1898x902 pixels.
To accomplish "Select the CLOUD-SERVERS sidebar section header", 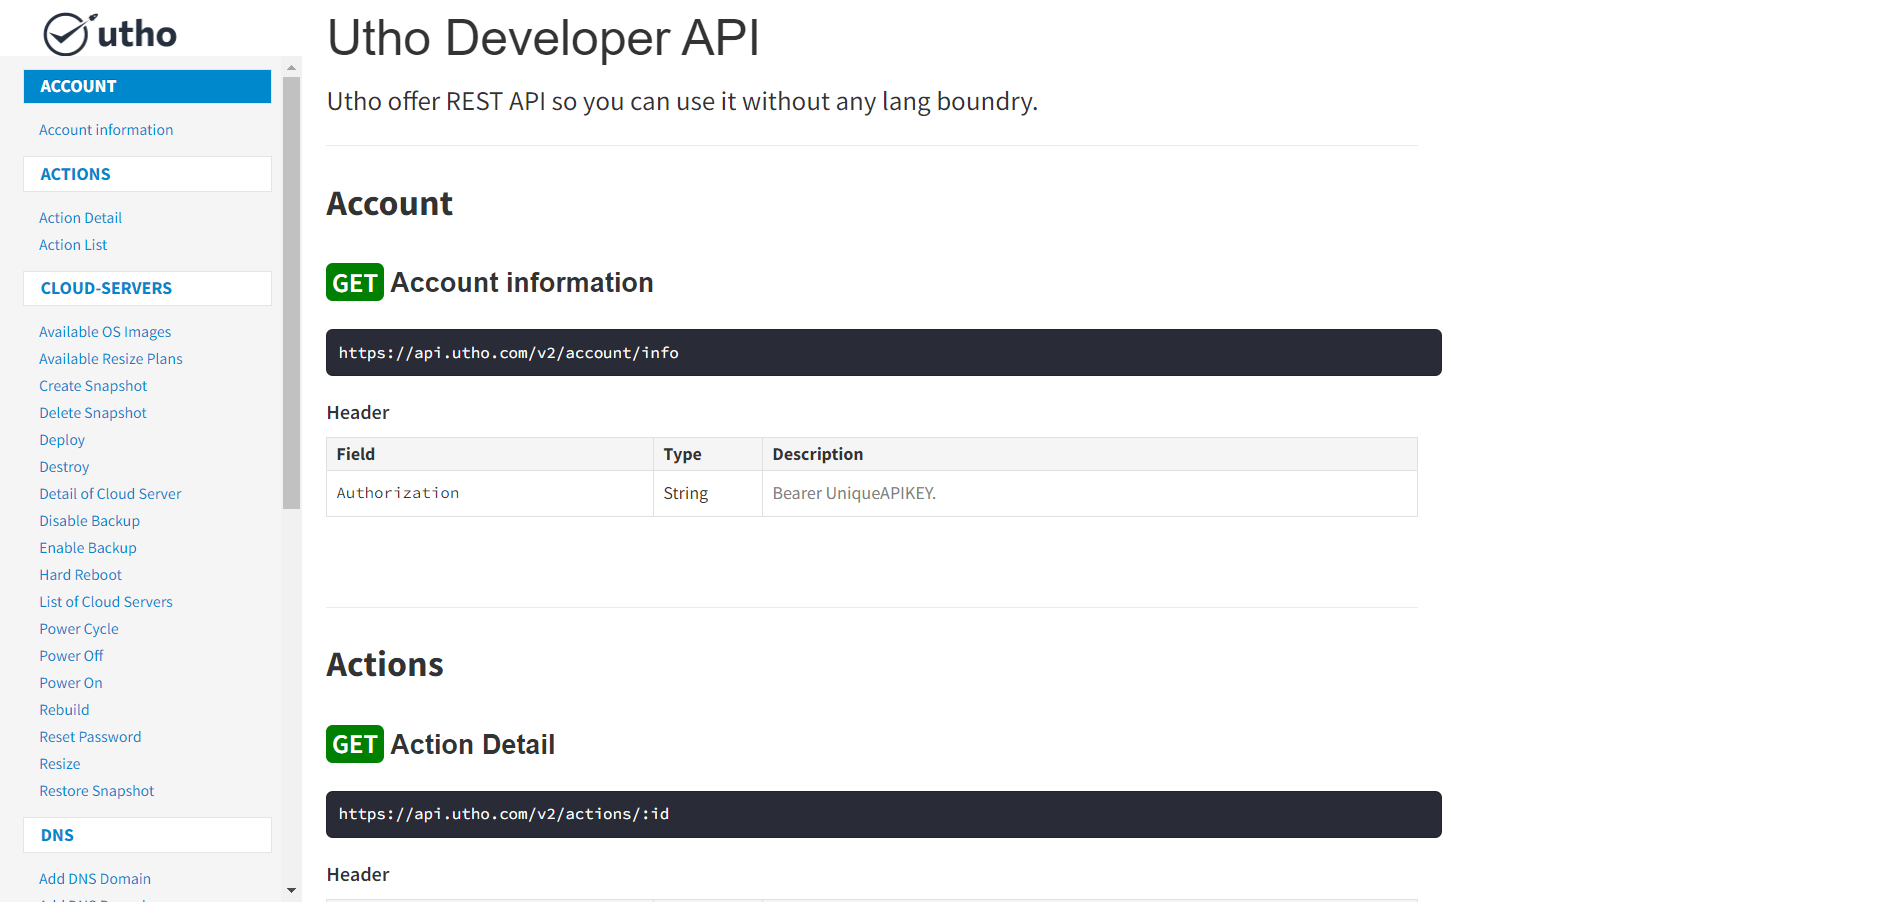I will (147, 288).
